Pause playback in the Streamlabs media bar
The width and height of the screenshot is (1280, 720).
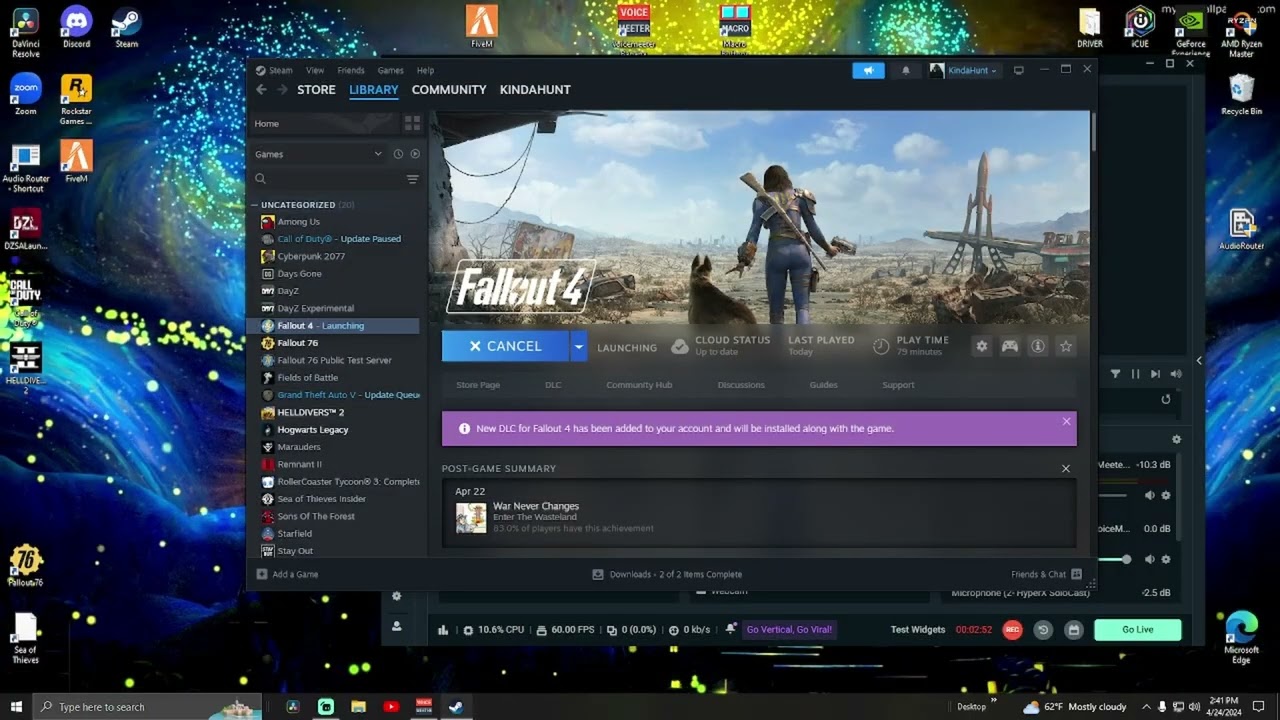[x=1135, y=374]
